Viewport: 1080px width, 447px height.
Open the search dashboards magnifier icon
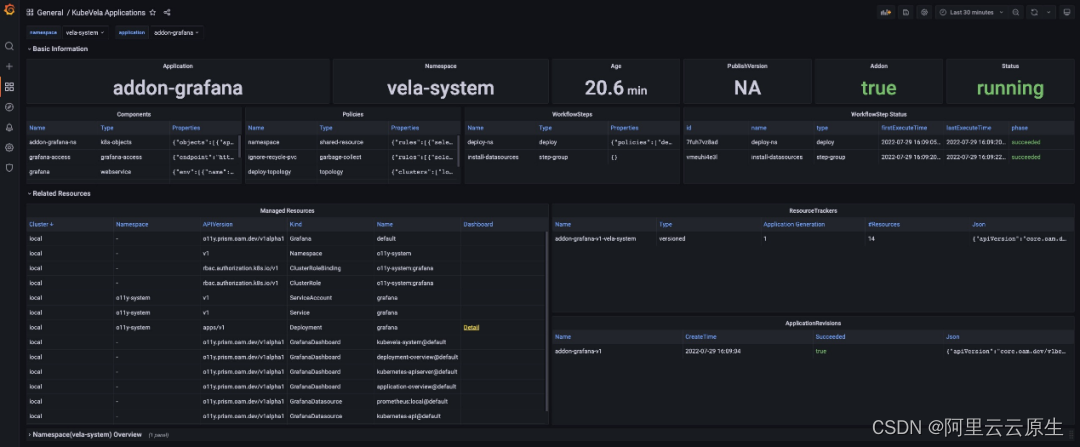(9, 46)
